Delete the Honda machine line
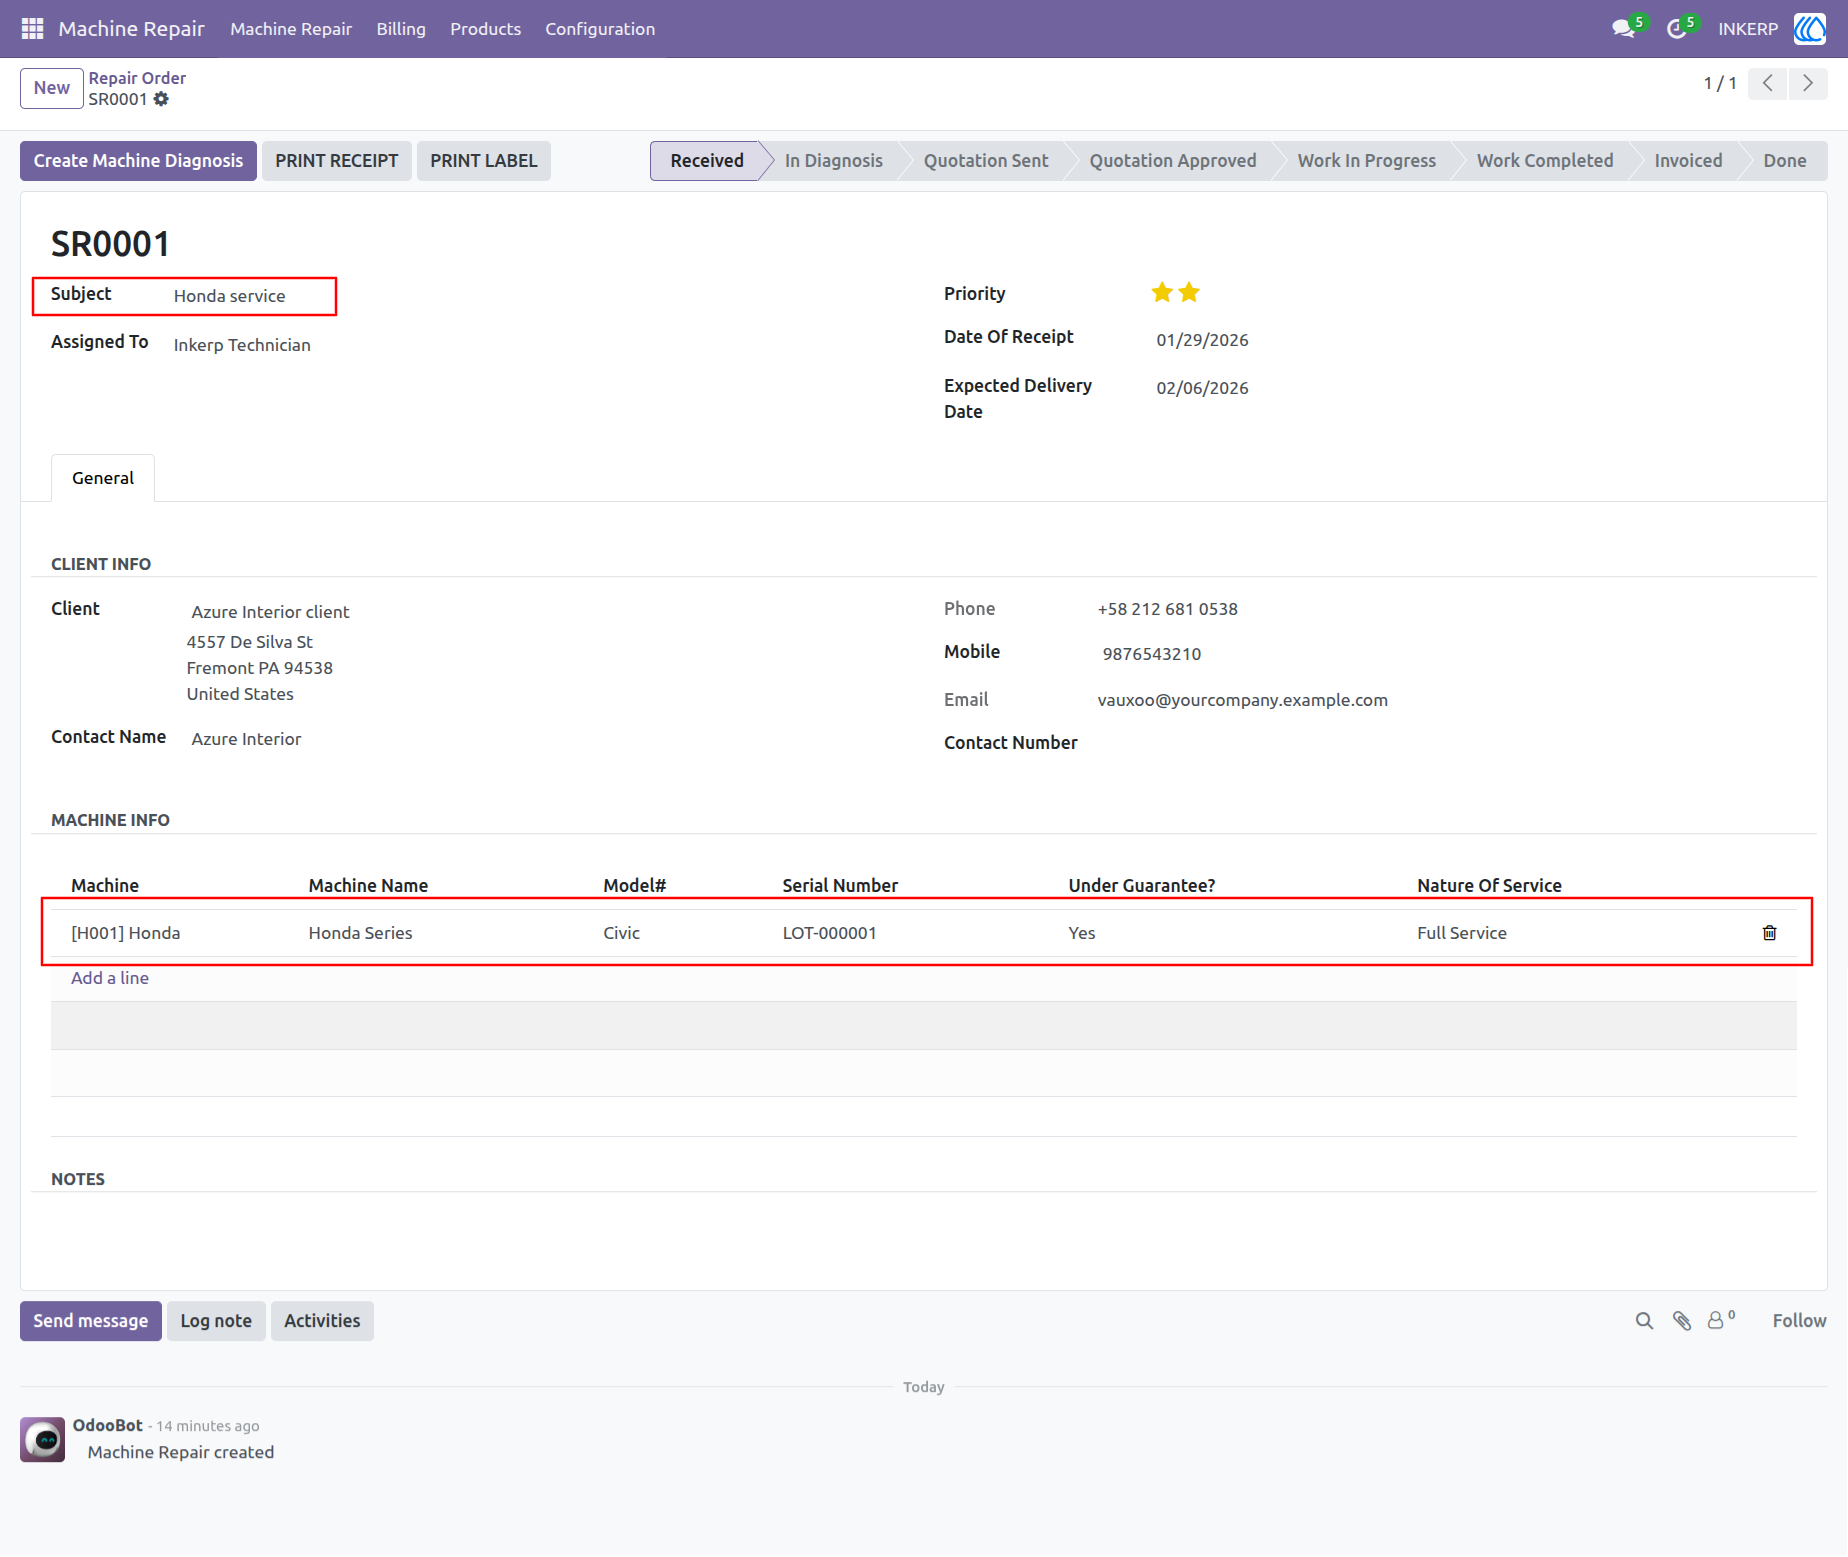The height and width of the screenshot is (1557, 1848). [1769, 933]
